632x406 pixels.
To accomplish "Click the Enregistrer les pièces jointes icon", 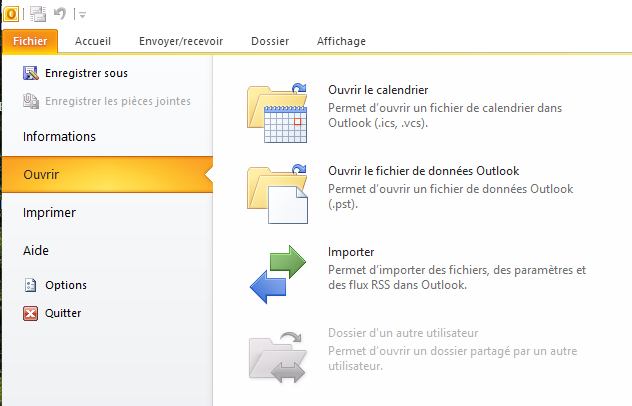I will pos(30,100).
